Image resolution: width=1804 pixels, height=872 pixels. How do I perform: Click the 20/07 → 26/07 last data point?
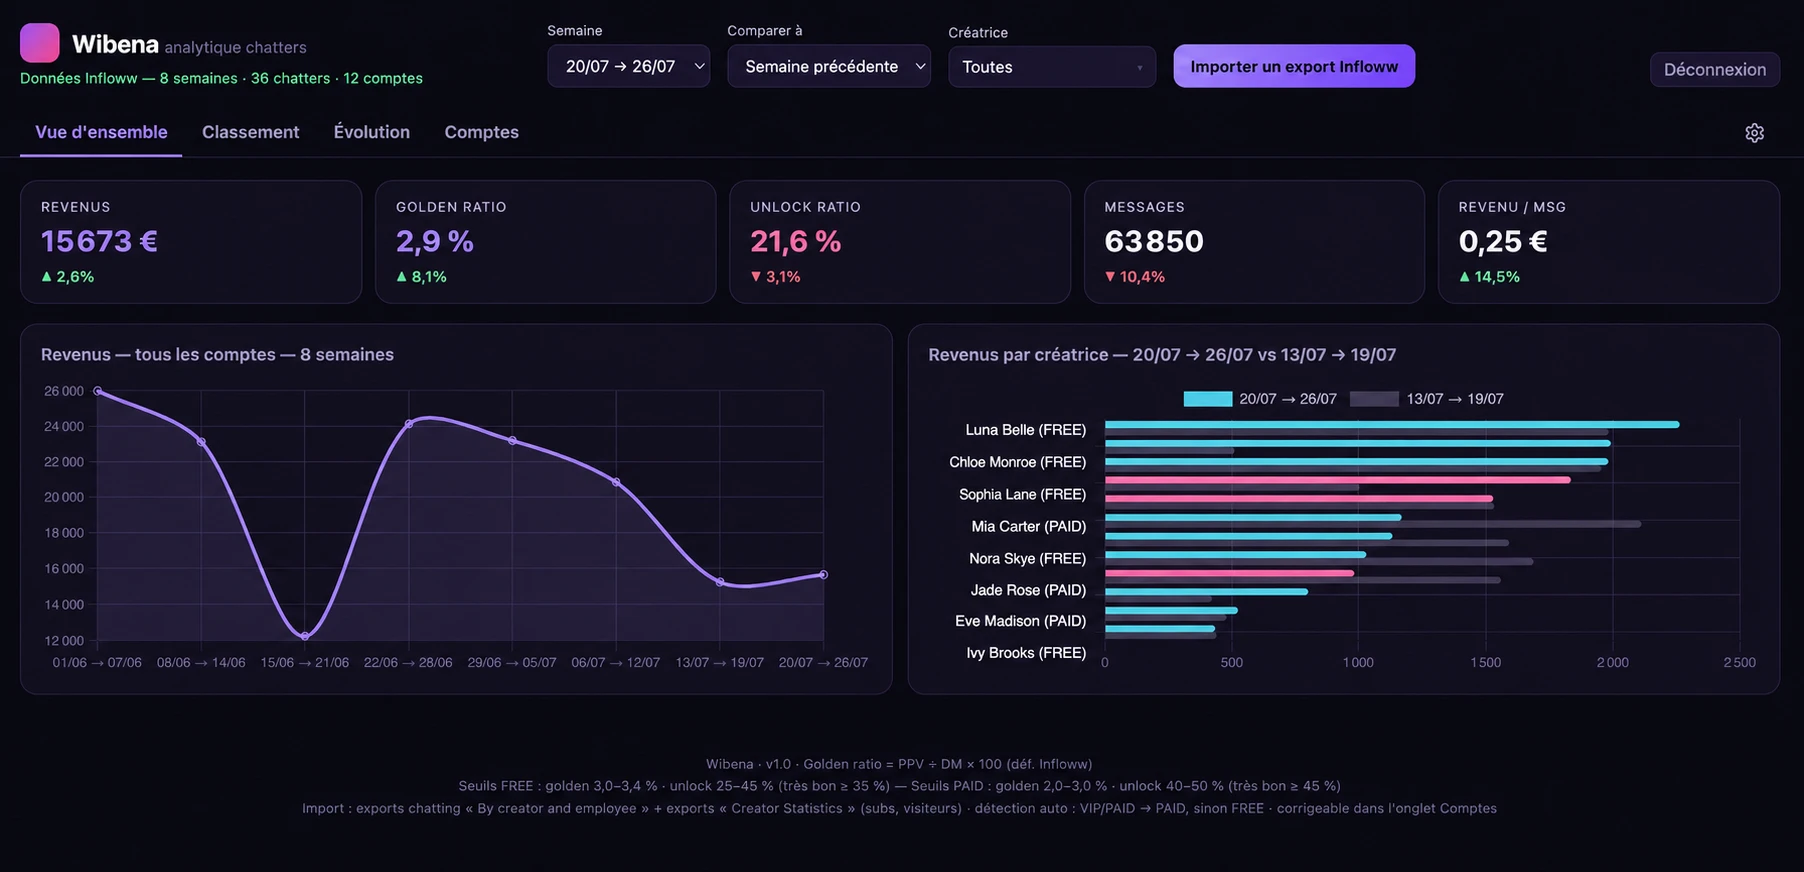point(823,575)
